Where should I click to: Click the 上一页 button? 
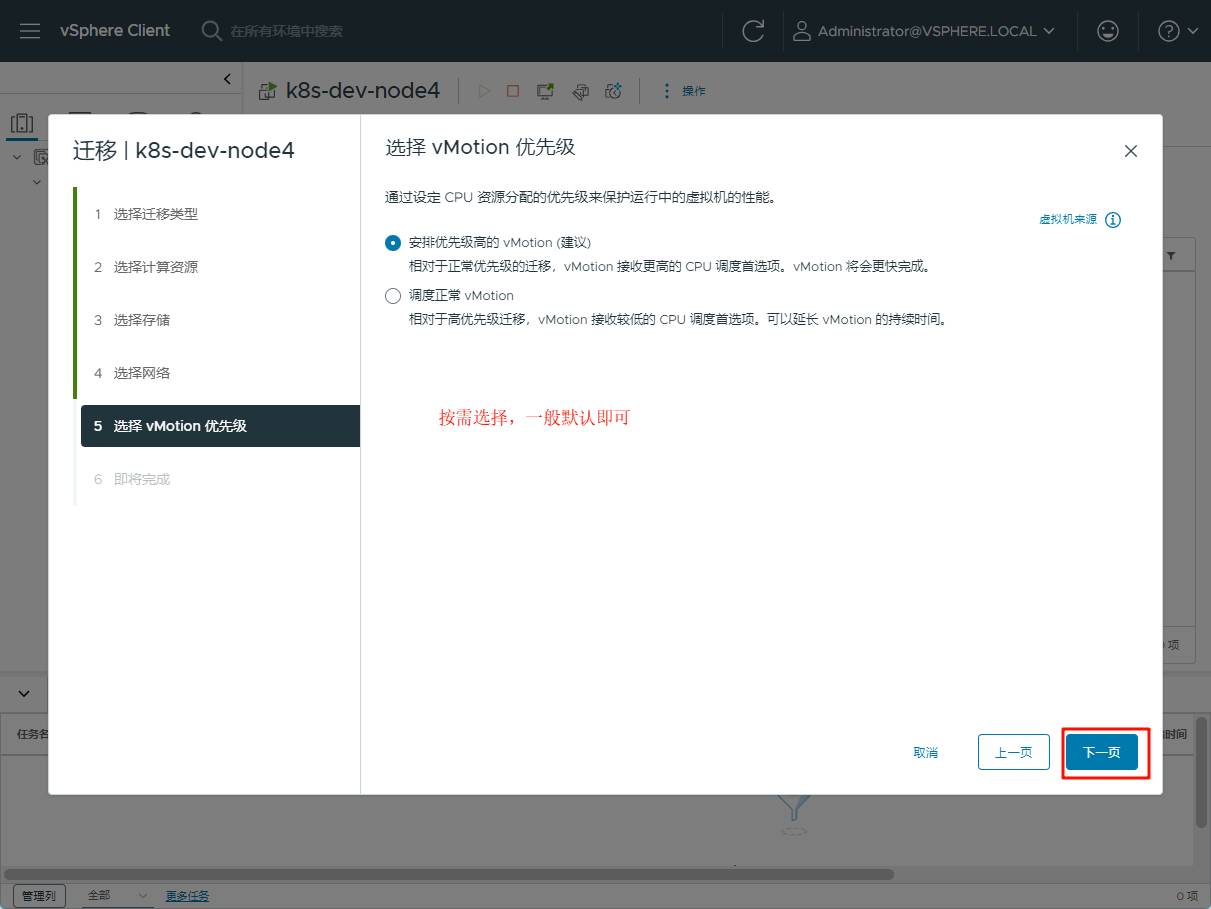tap(1013, 752)
